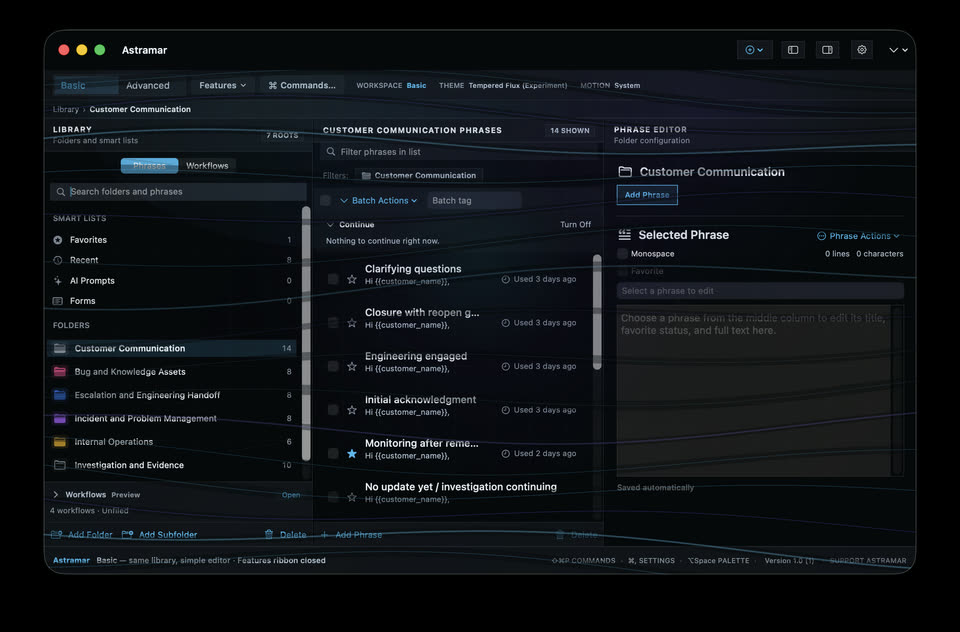Switch to the Advanced workspace tab
This screenshot has height=632, width=960.
tap(148, 86)
